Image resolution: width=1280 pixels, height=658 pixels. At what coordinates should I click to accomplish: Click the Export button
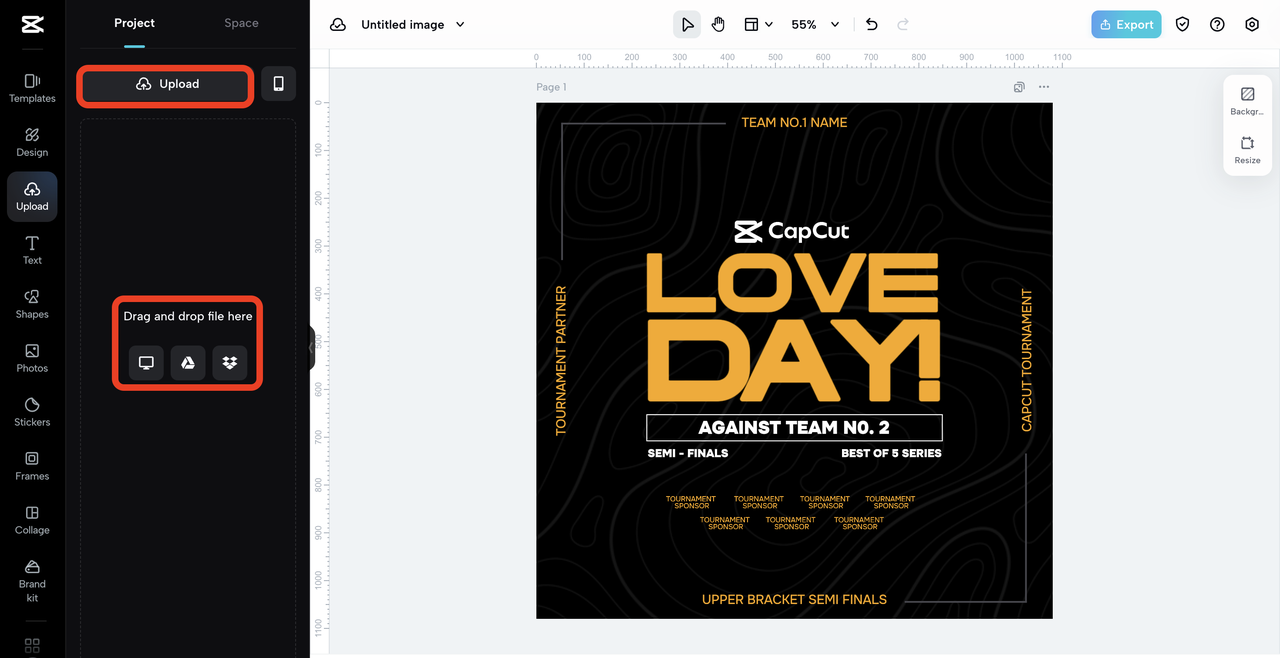tap(1126, 24)
